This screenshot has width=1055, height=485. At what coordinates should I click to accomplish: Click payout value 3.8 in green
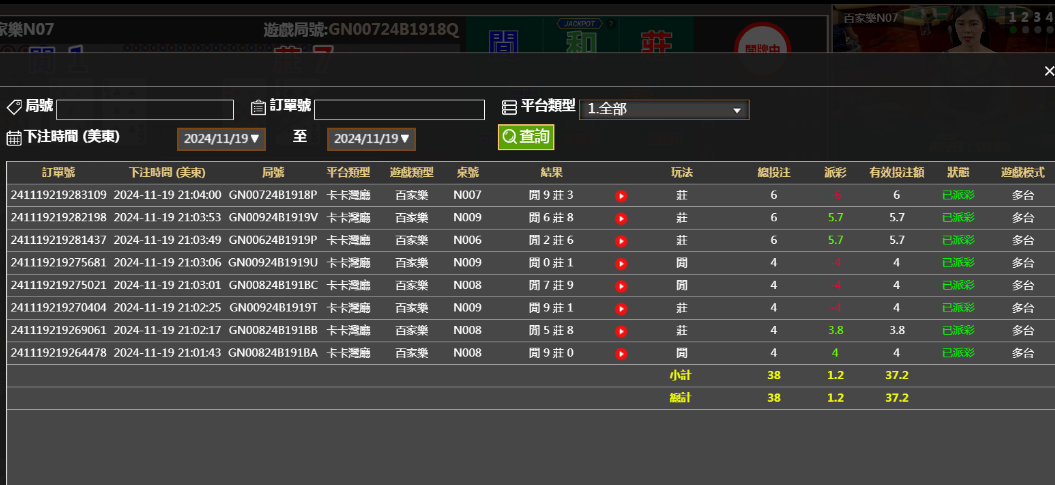pos(835,330)
